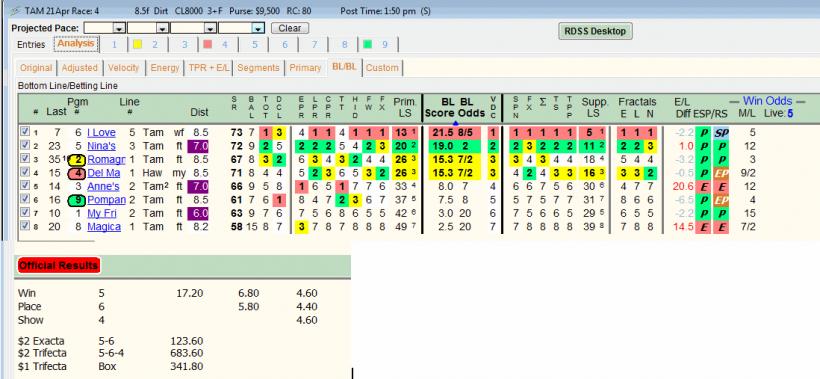820x379 pixels.
Task: Click the red E ESP badge for Anne's
Action: point(703,187)
